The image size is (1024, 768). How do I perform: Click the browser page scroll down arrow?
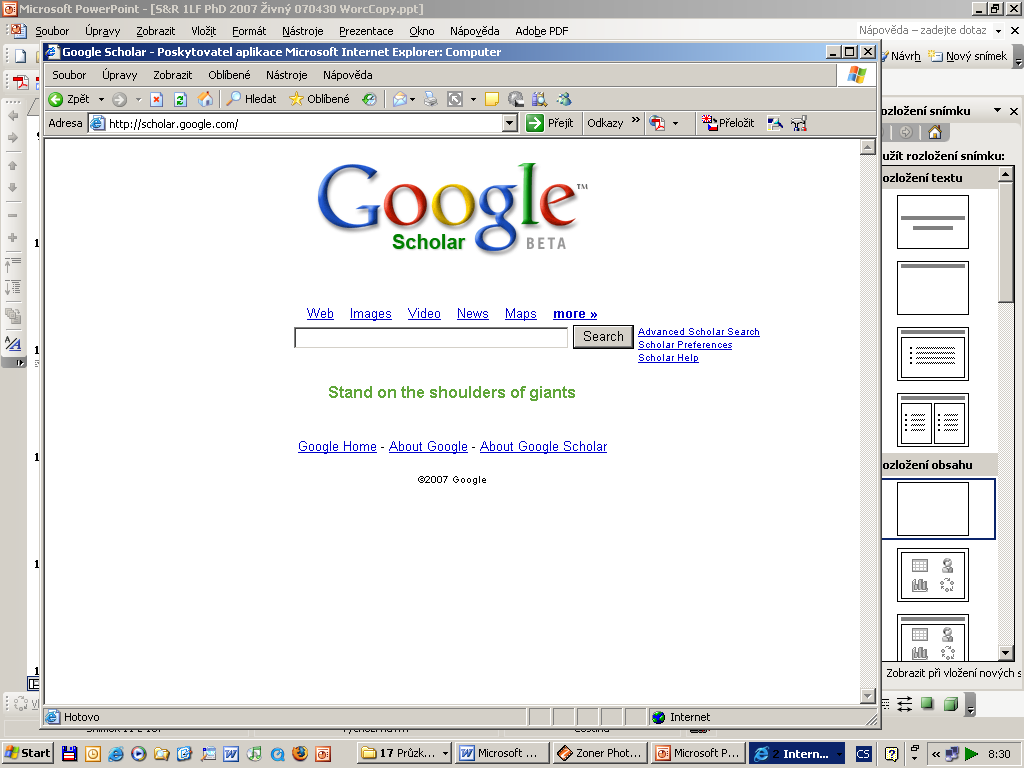click(867, 696)
